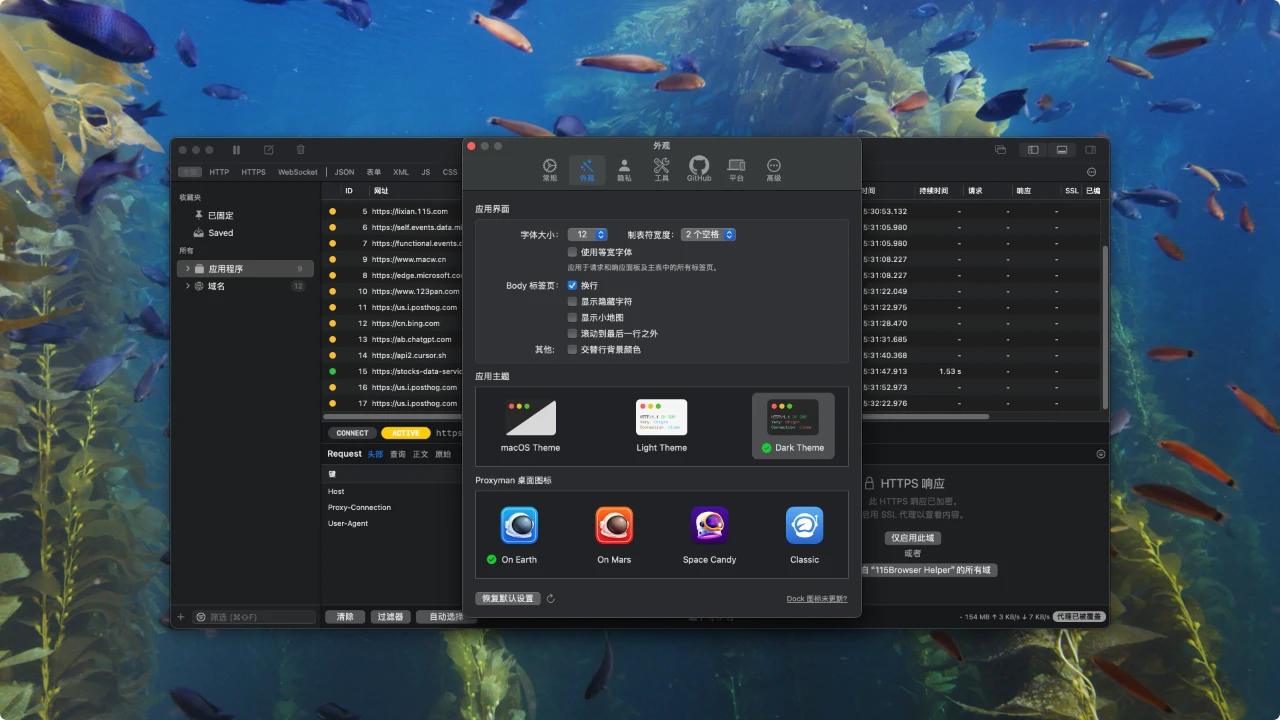Screen dimensions: 1280x720
Task: Select the https://cn.bing.com request row
Action: click(392, 323)
